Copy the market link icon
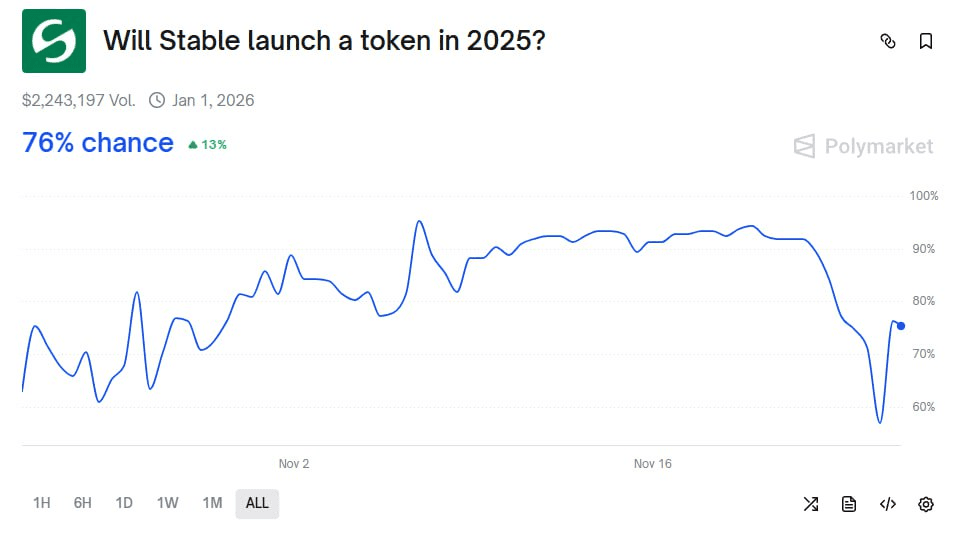955x543 pixels. coord(887,41)
